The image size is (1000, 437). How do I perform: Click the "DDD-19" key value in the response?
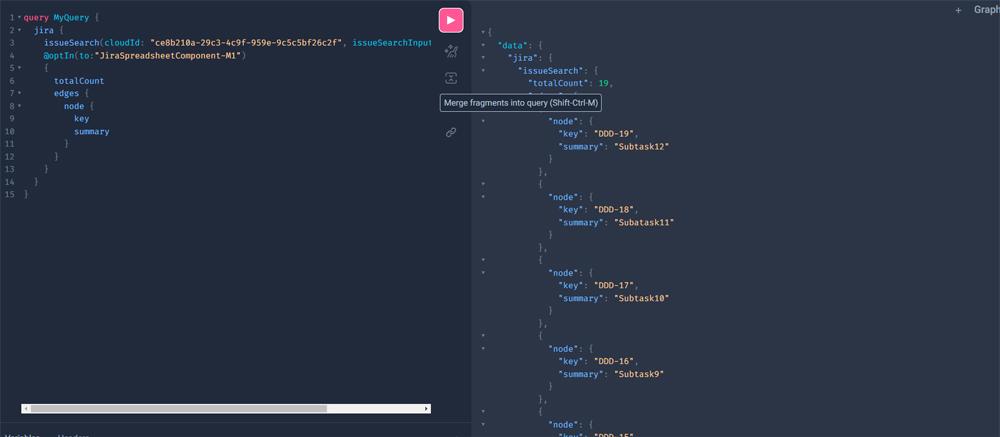615,133
